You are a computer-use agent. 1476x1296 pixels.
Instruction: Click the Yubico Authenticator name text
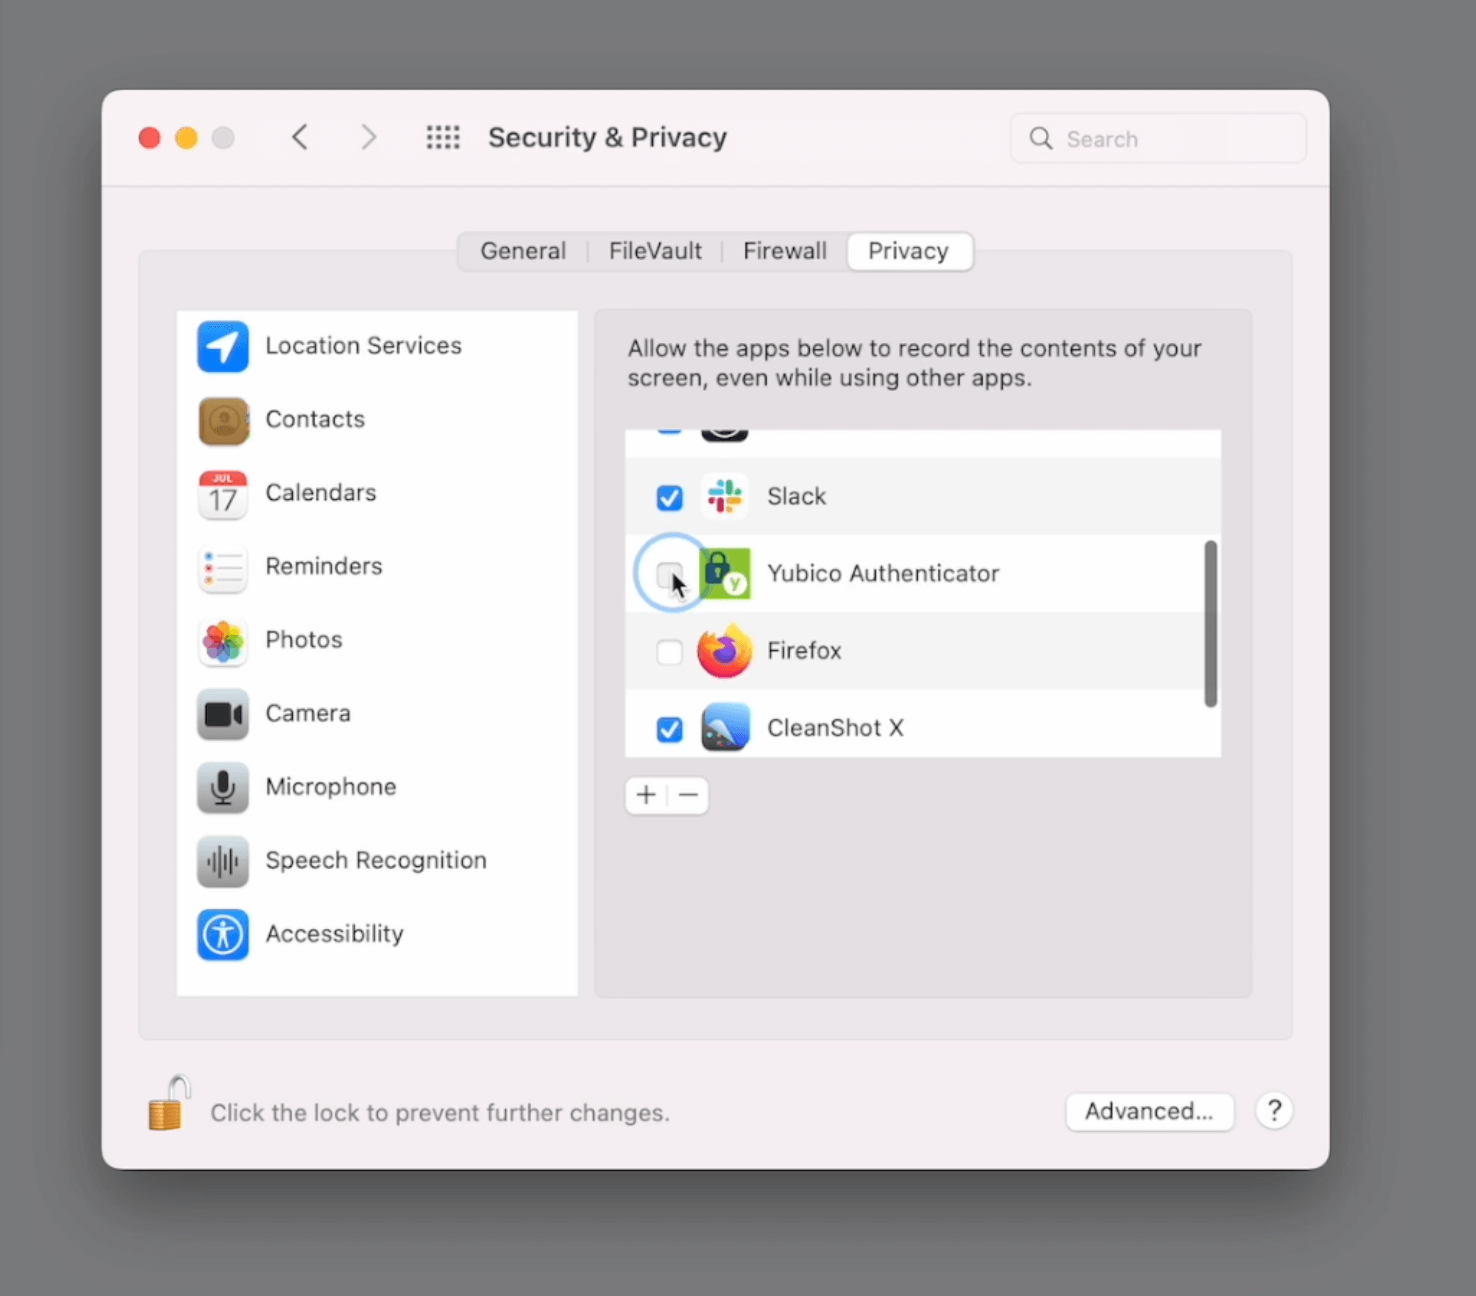883,574
